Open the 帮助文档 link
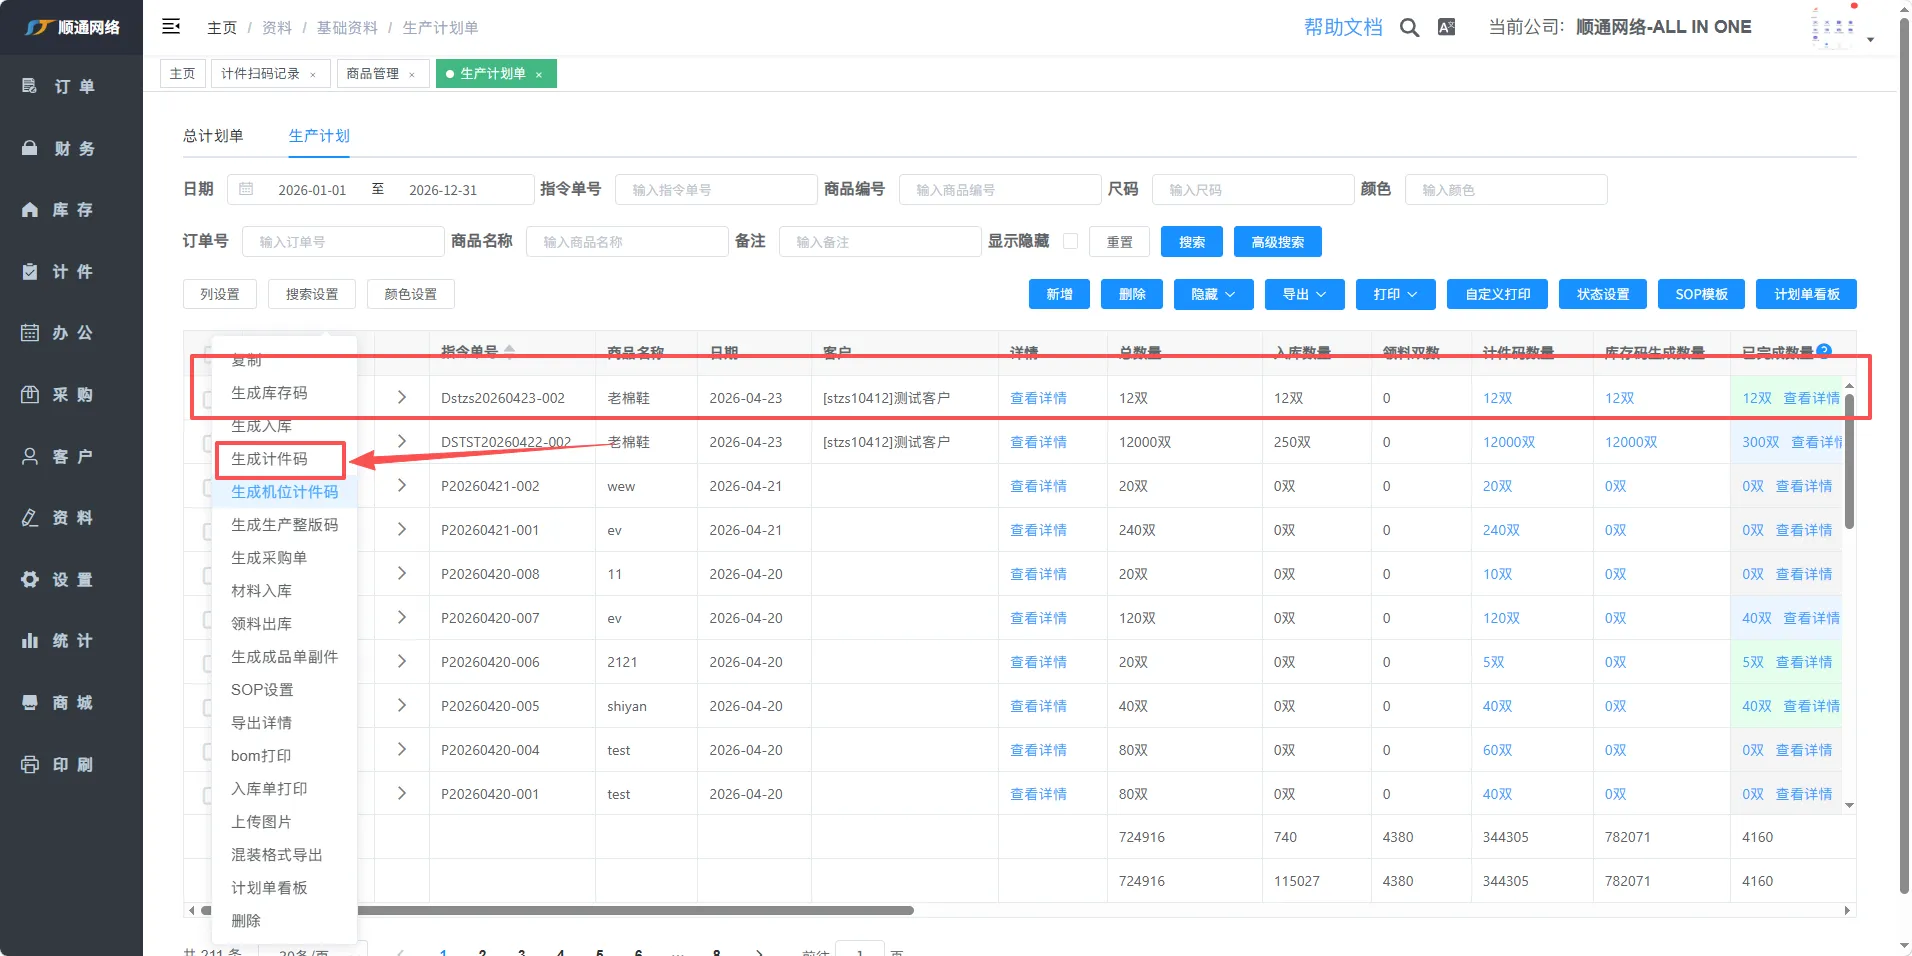 point(1342,28)
